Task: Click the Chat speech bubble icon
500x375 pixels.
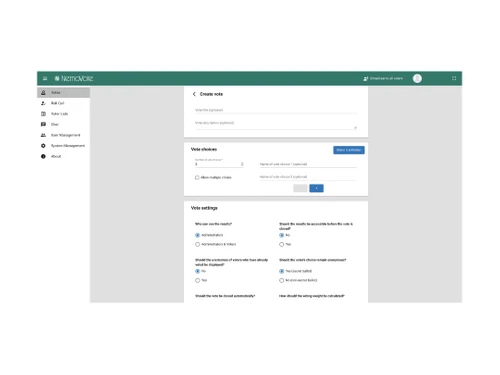Action: point(43,124)
